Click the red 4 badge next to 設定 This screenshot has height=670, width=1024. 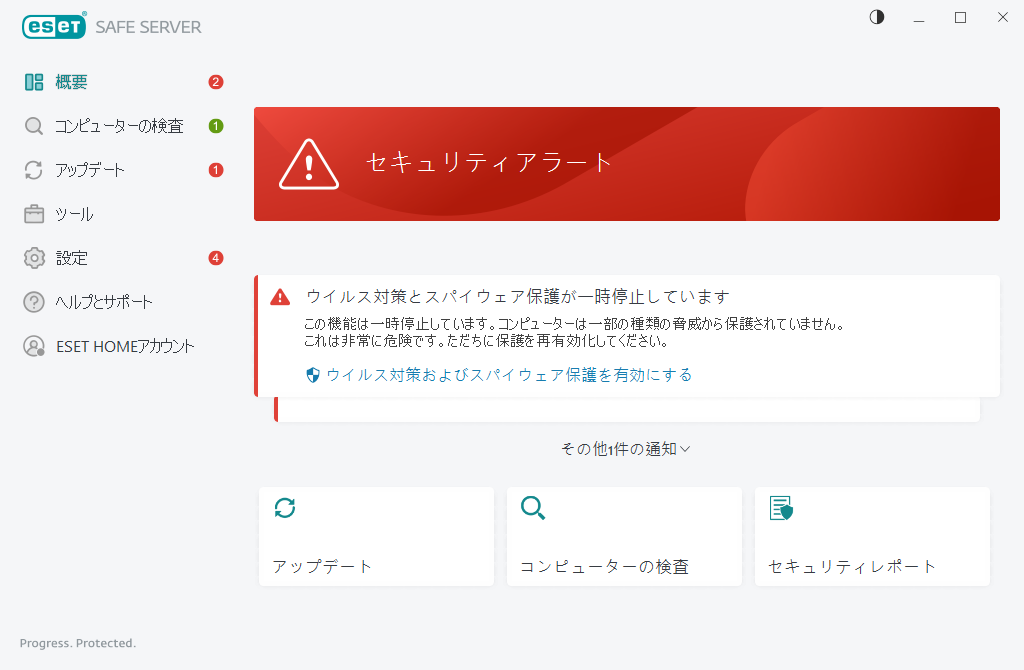215,257
